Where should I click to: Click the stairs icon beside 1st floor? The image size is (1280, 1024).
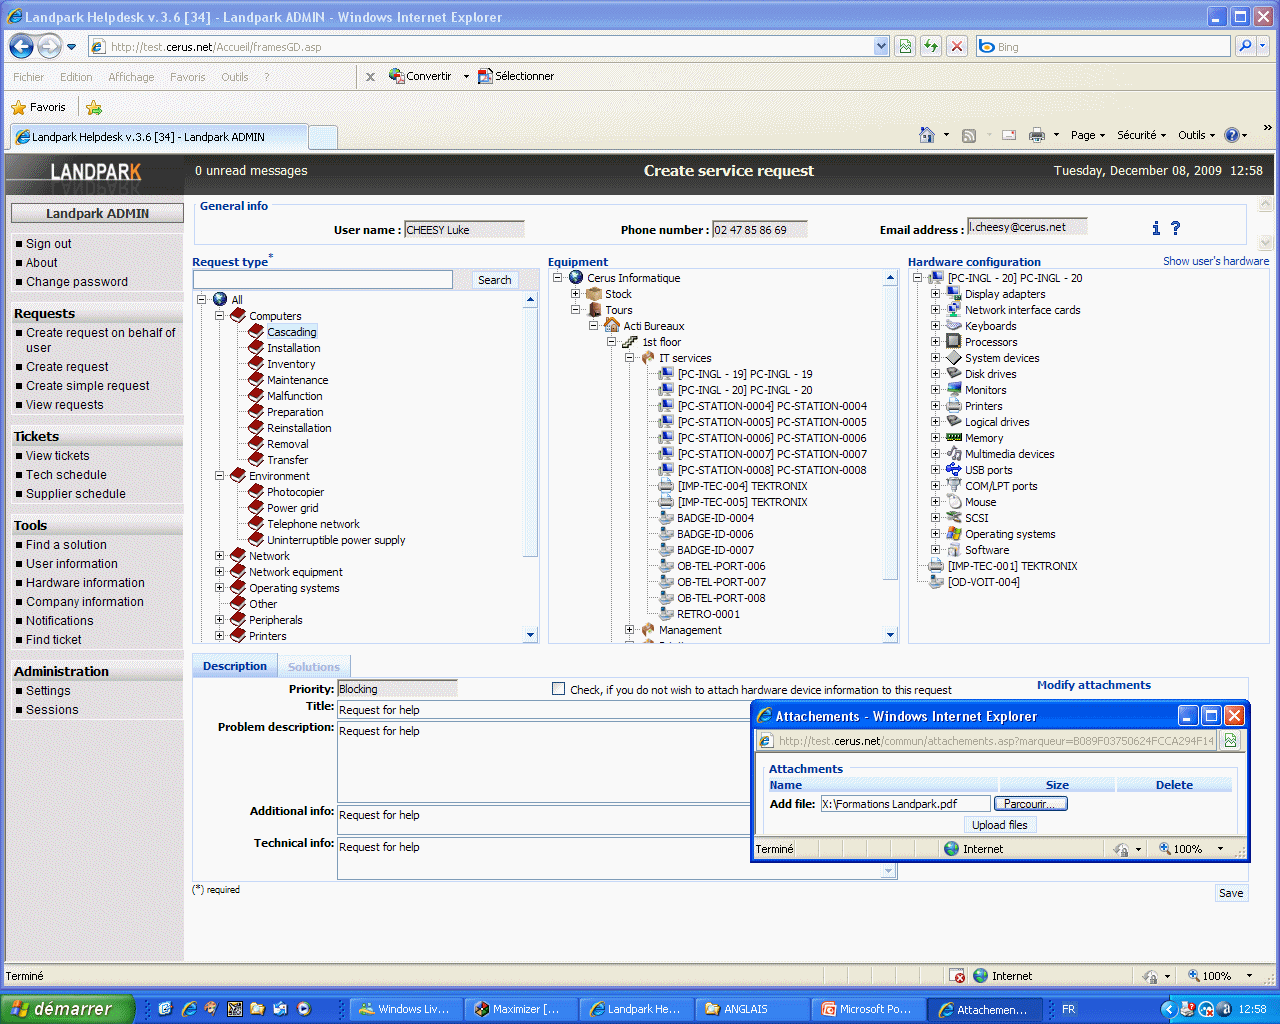[x=630, y=341]
